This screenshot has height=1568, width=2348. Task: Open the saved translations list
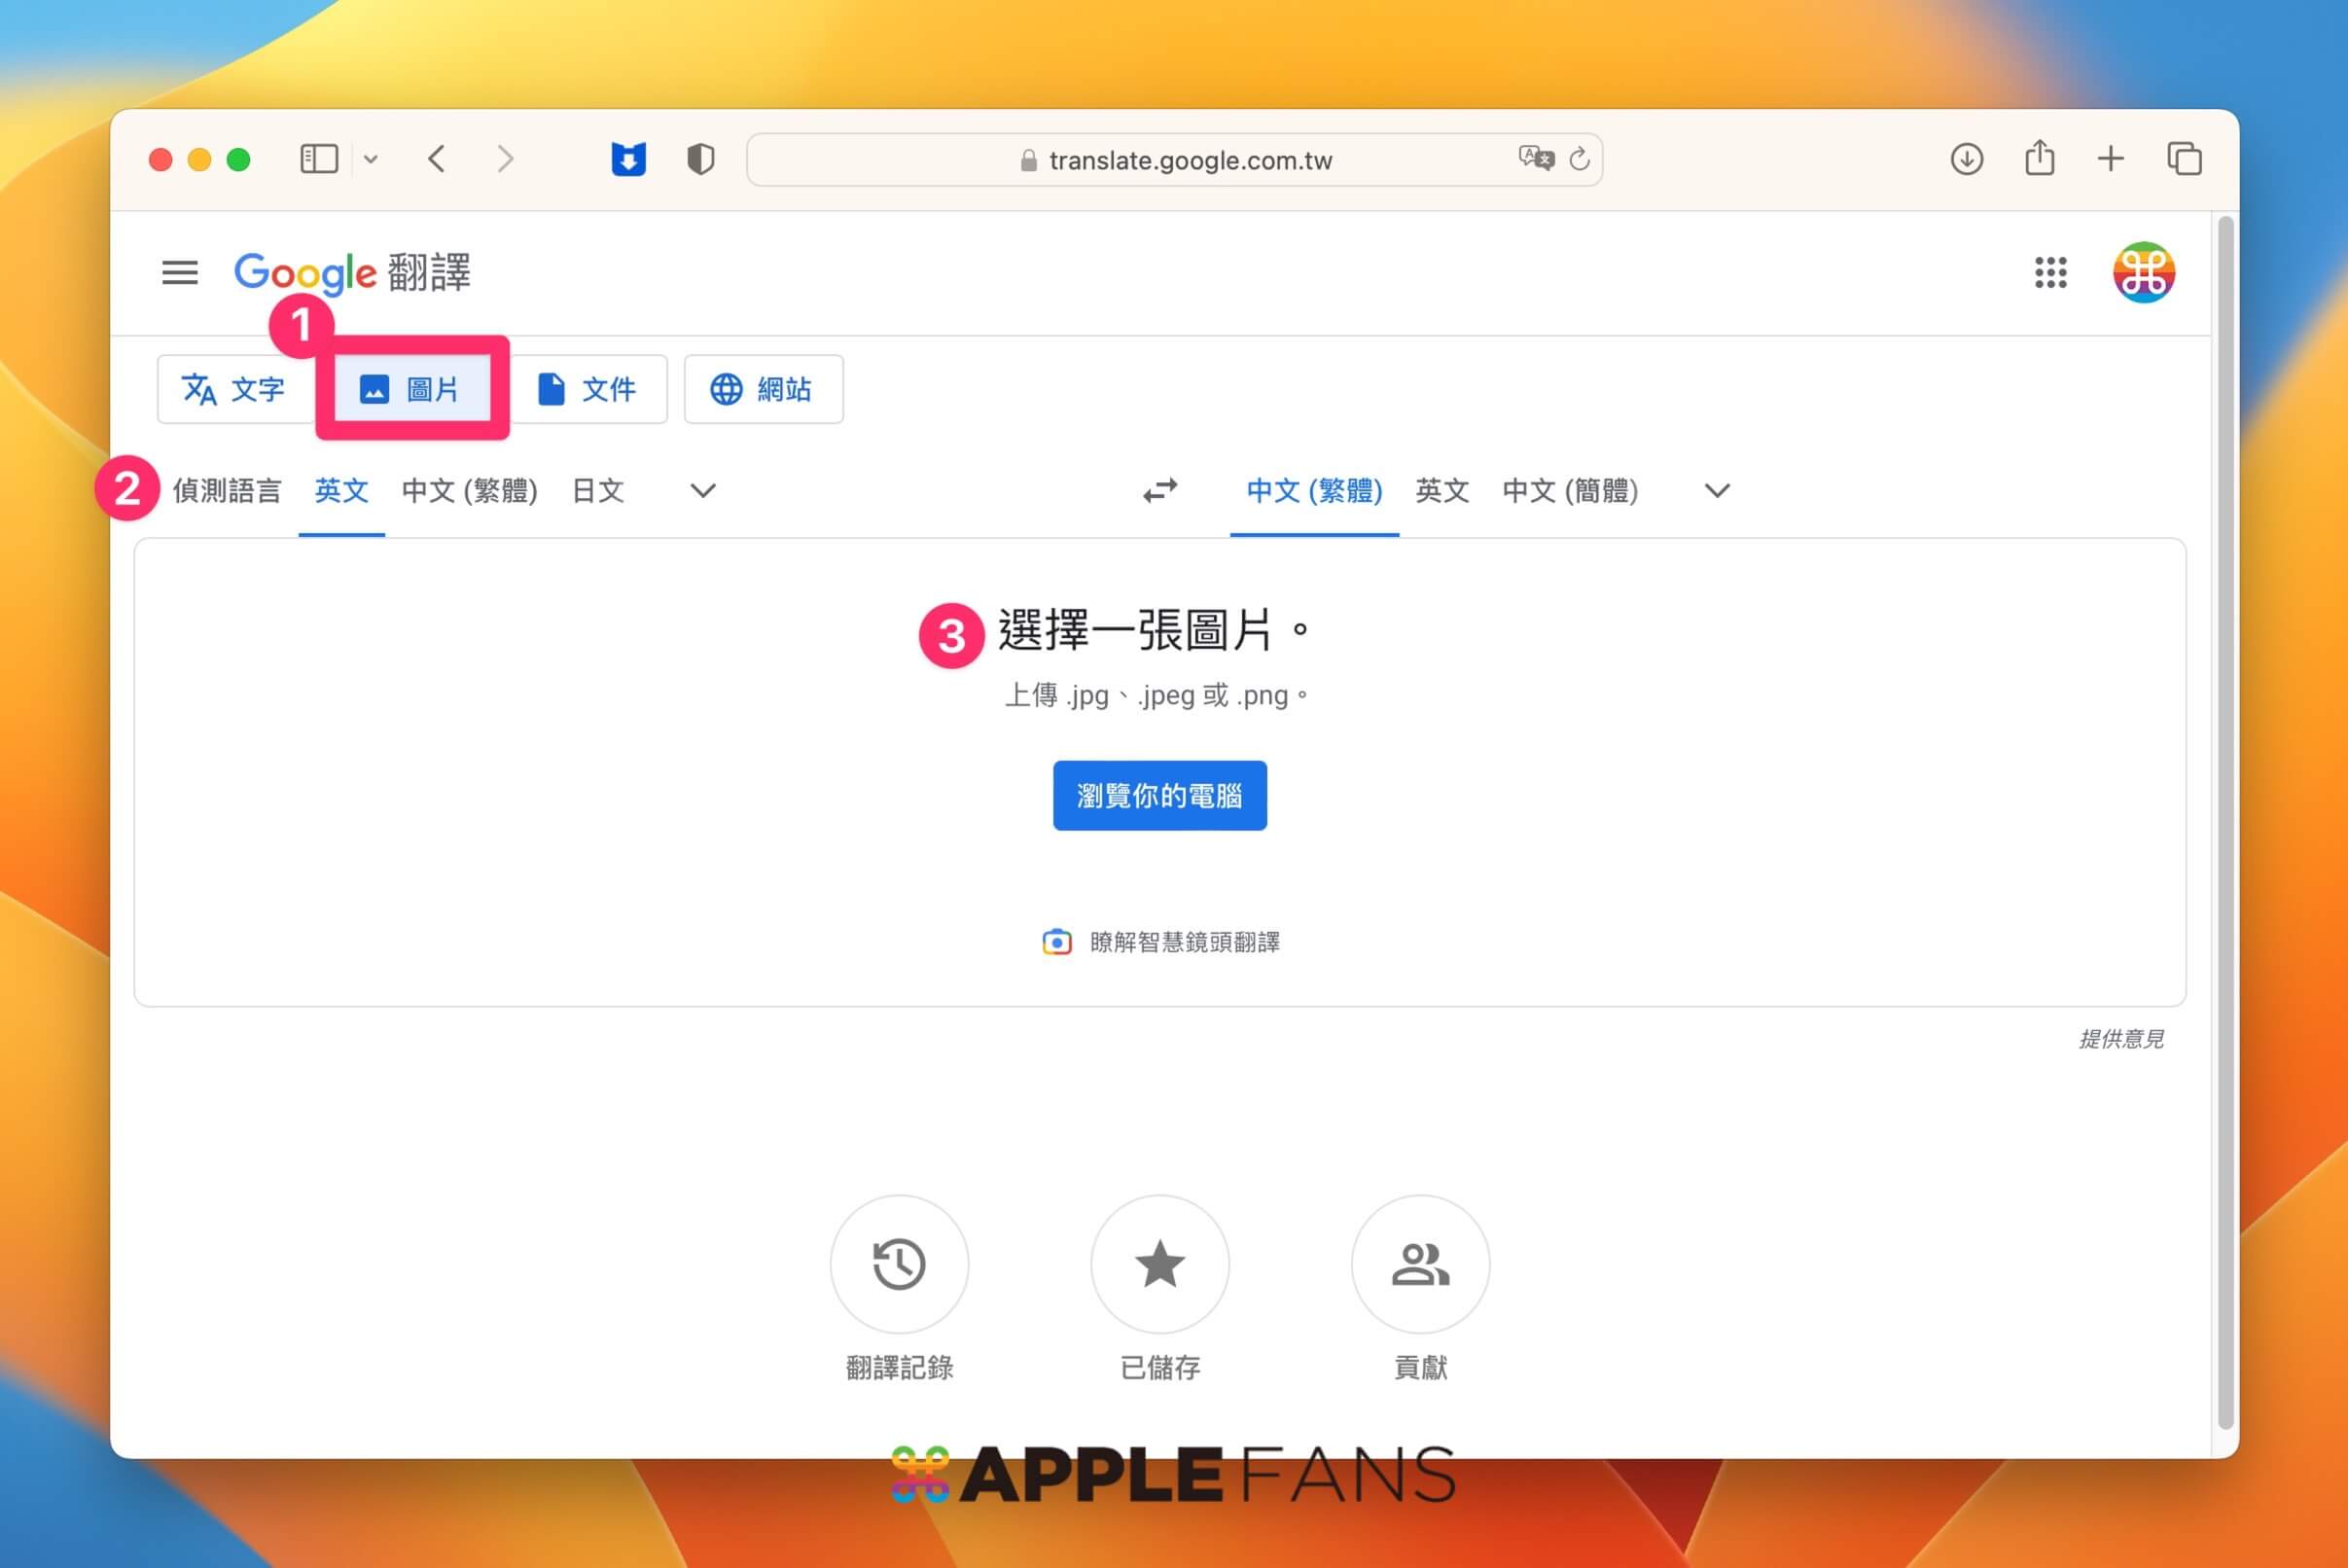pos(1159,1264)
